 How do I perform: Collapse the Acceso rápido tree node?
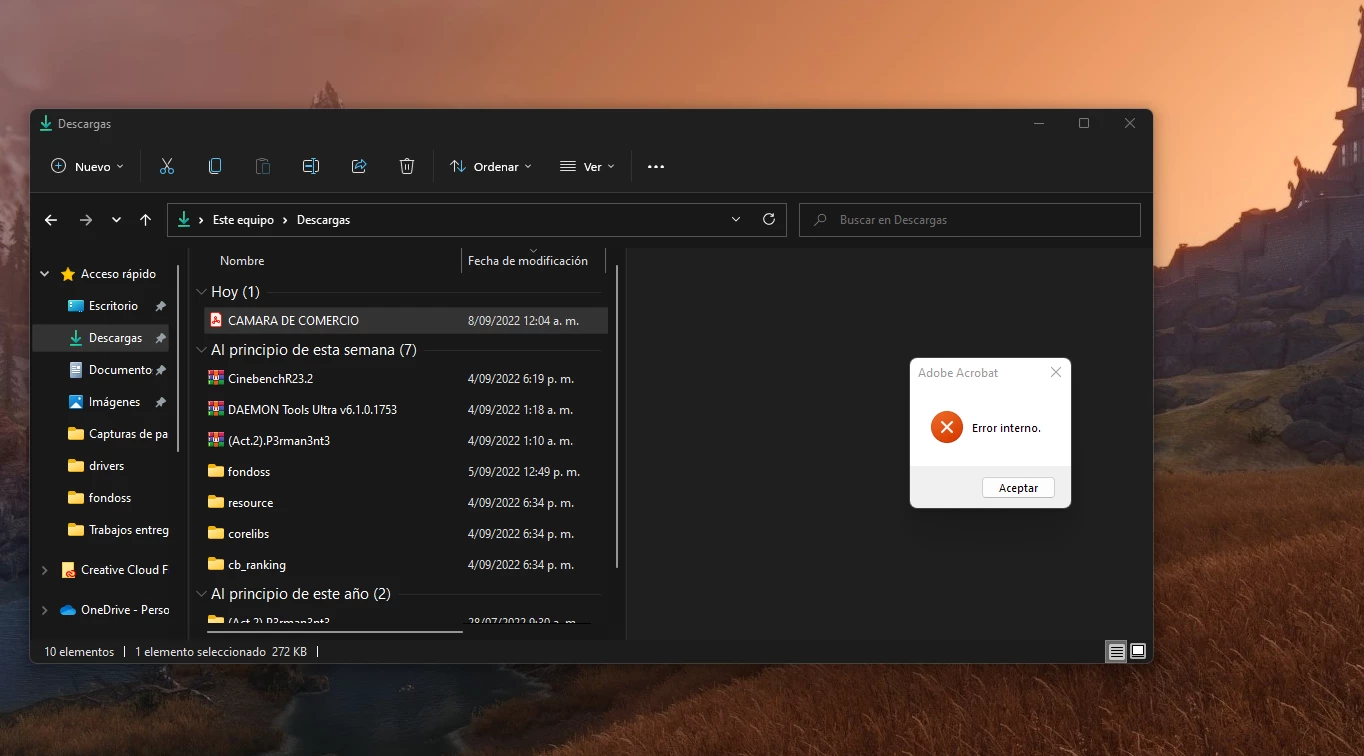pos(45,274)
